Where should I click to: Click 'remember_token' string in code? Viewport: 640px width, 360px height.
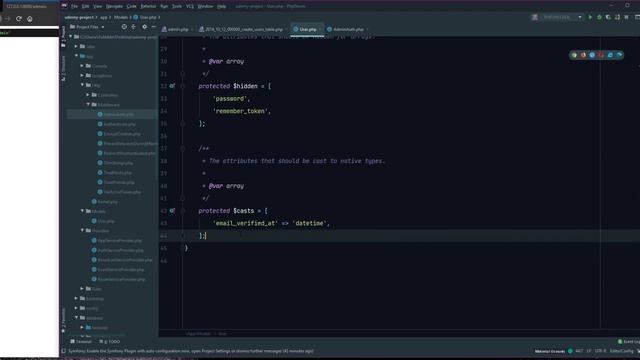click(x=241, y=111)
